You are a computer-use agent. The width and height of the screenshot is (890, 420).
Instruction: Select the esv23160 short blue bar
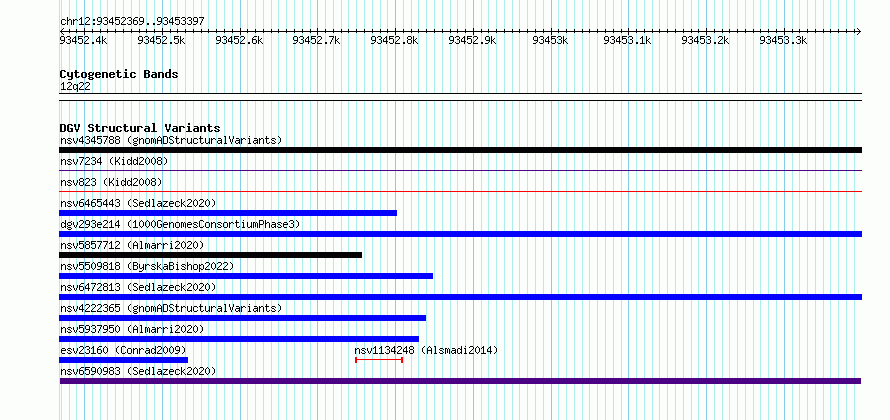(x=123, y=360)
